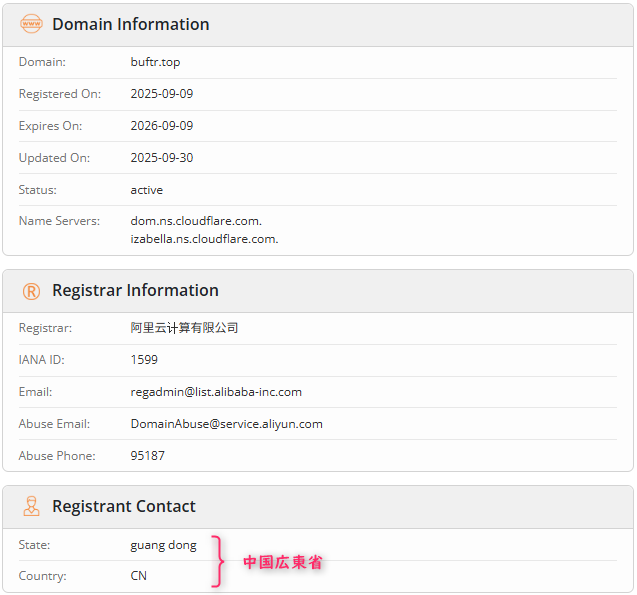Click the DomainAbuse@service.aliyun.com abuse email
637x595 pixels.
(x=226, y=424)
